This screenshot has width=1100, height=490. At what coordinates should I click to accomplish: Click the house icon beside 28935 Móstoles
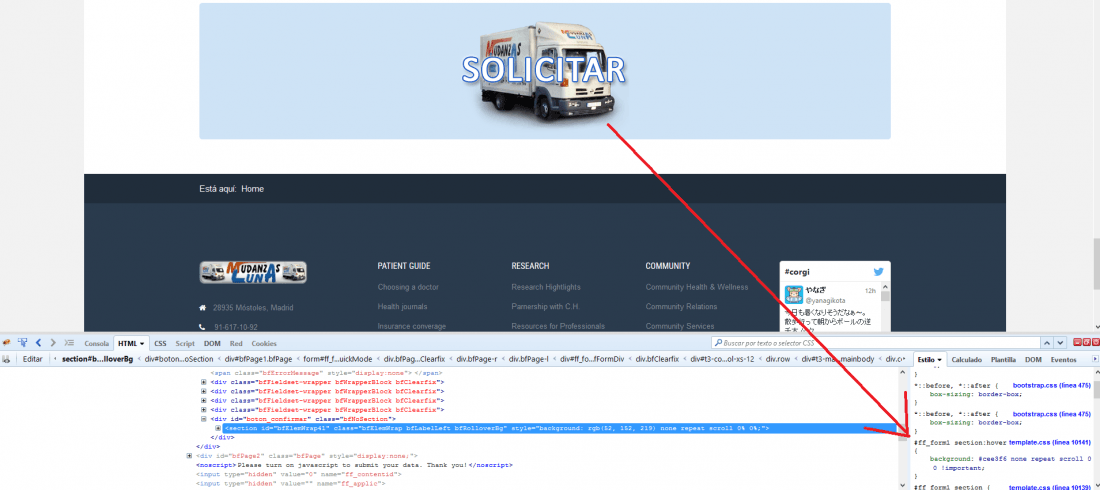[203, 307]
